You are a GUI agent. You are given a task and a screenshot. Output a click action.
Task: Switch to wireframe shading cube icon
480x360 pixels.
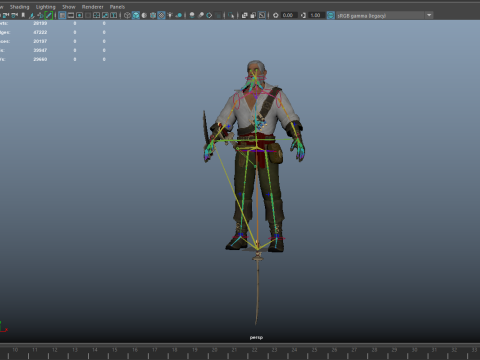(127, 15)
